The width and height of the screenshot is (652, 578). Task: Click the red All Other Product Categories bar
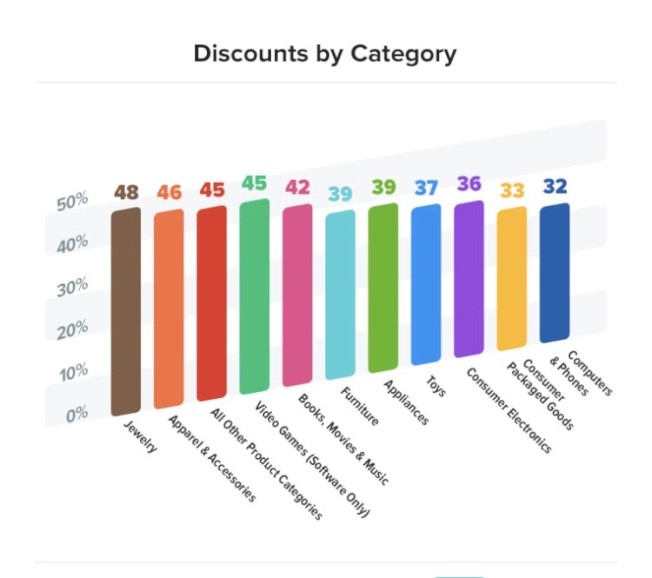point(211,302)
